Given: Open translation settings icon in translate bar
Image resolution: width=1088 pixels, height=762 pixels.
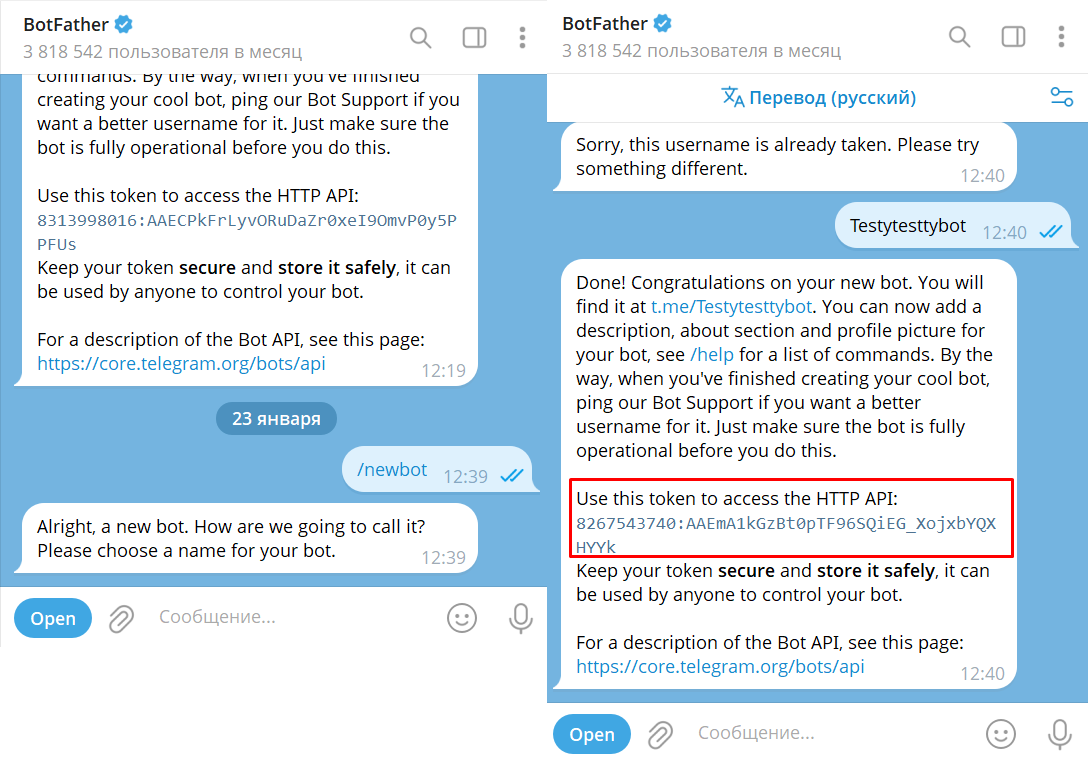Looking at the screenshot, I should coord(1061,97).
